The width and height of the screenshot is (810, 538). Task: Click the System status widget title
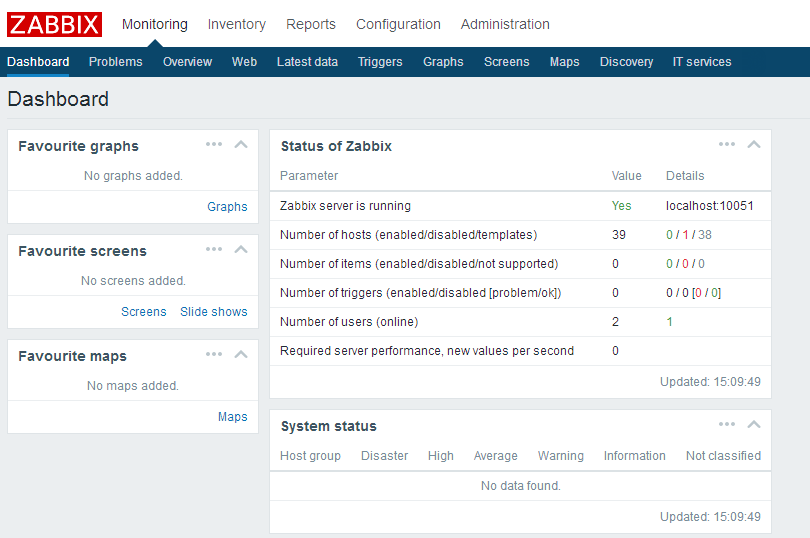pyautogui.click(x=329, y=426)
